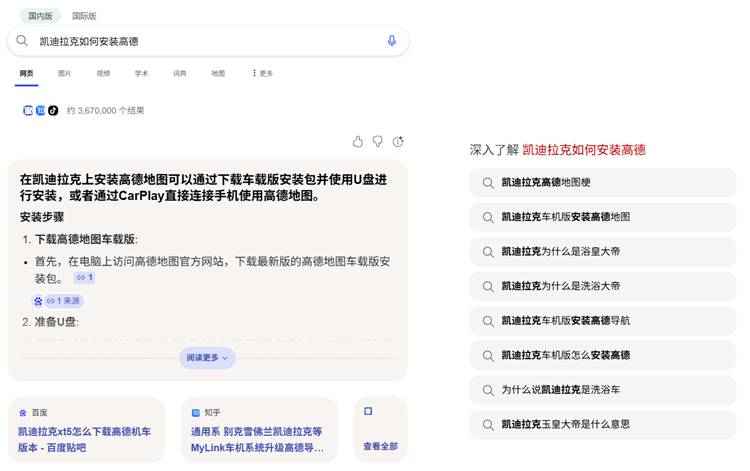Image resolution: width=750 pixels, height=471 pixels.
Task: Click search icon beside 凯迪拉克车机版怎么安装高德
Action: point(488,355)
